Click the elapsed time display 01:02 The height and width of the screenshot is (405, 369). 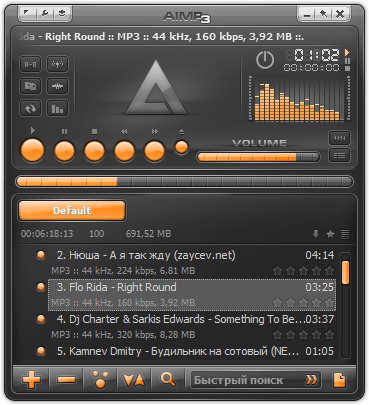tap(317, 55)
